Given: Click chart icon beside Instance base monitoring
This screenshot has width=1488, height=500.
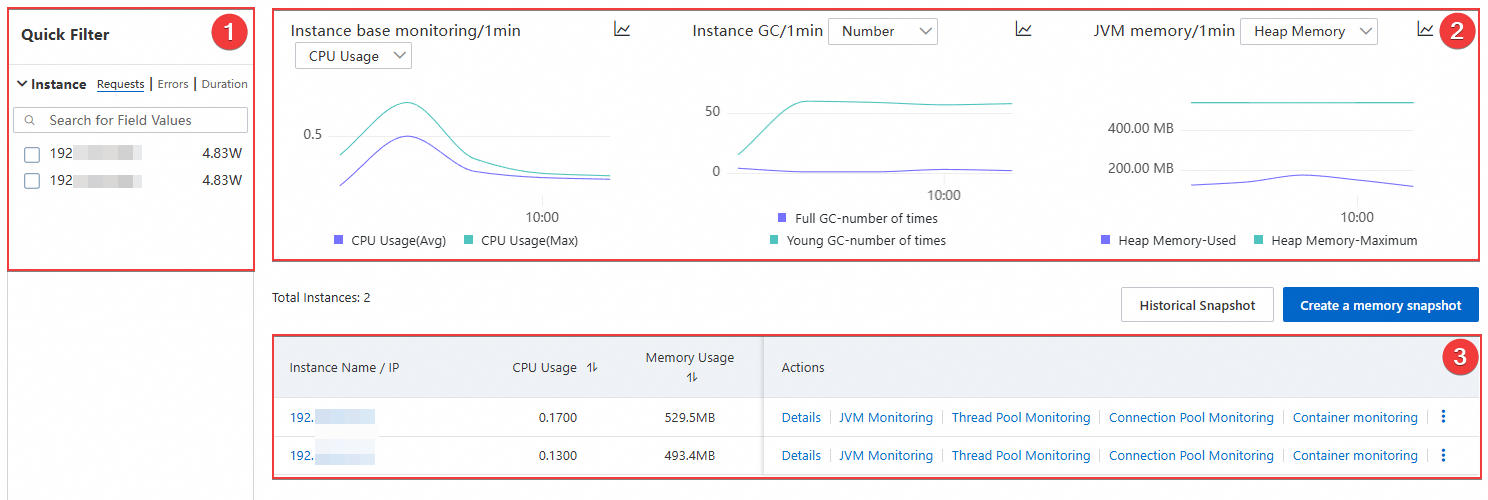Looking at the screenshot, I should (x=622, y=30).
